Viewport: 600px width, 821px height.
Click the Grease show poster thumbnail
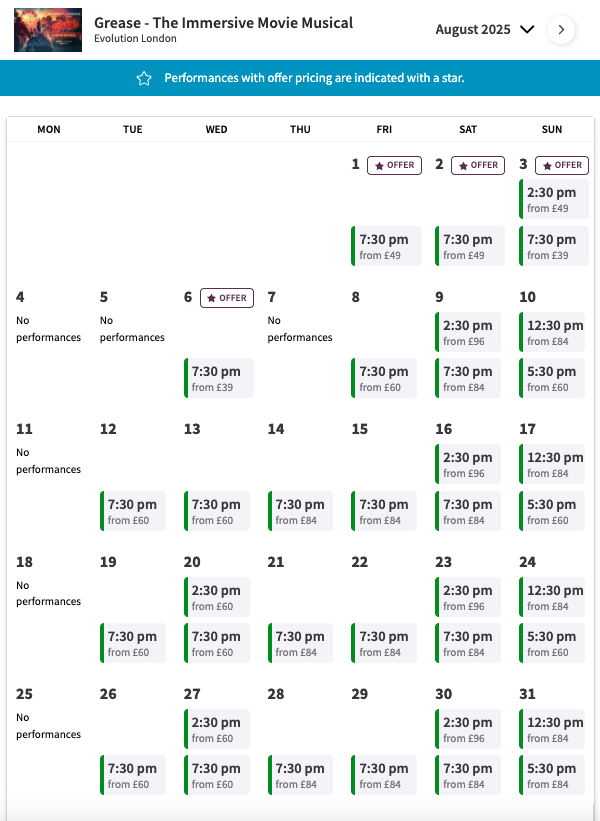[48, 30]
